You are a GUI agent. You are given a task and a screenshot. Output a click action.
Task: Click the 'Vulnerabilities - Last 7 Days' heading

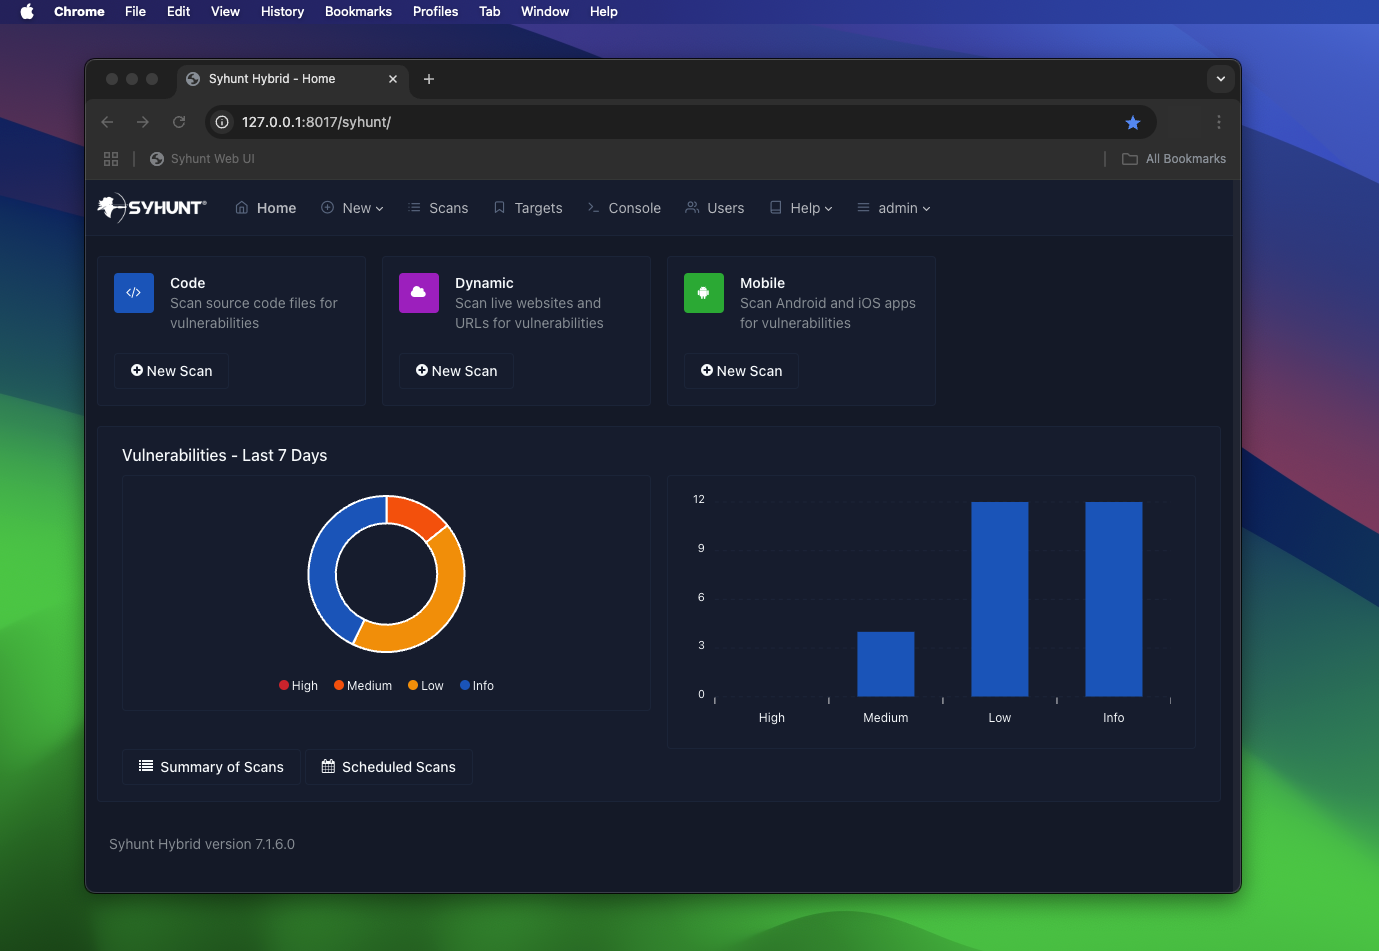point(225,455)
